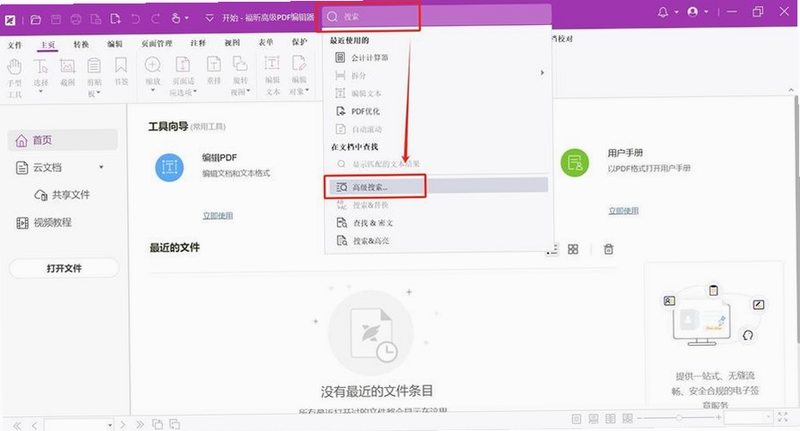Click the 重排 reflow tool
800x431 pixels.
pos(214,70)
